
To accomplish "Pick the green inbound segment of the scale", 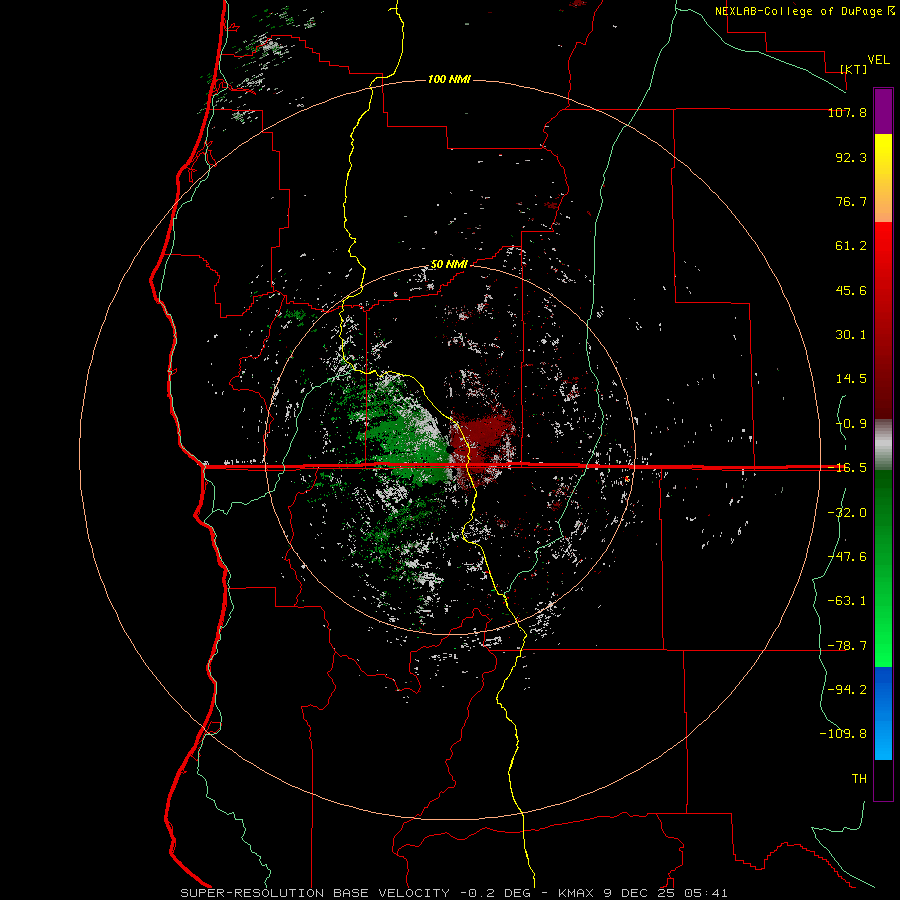I will [x=883, y=568].
